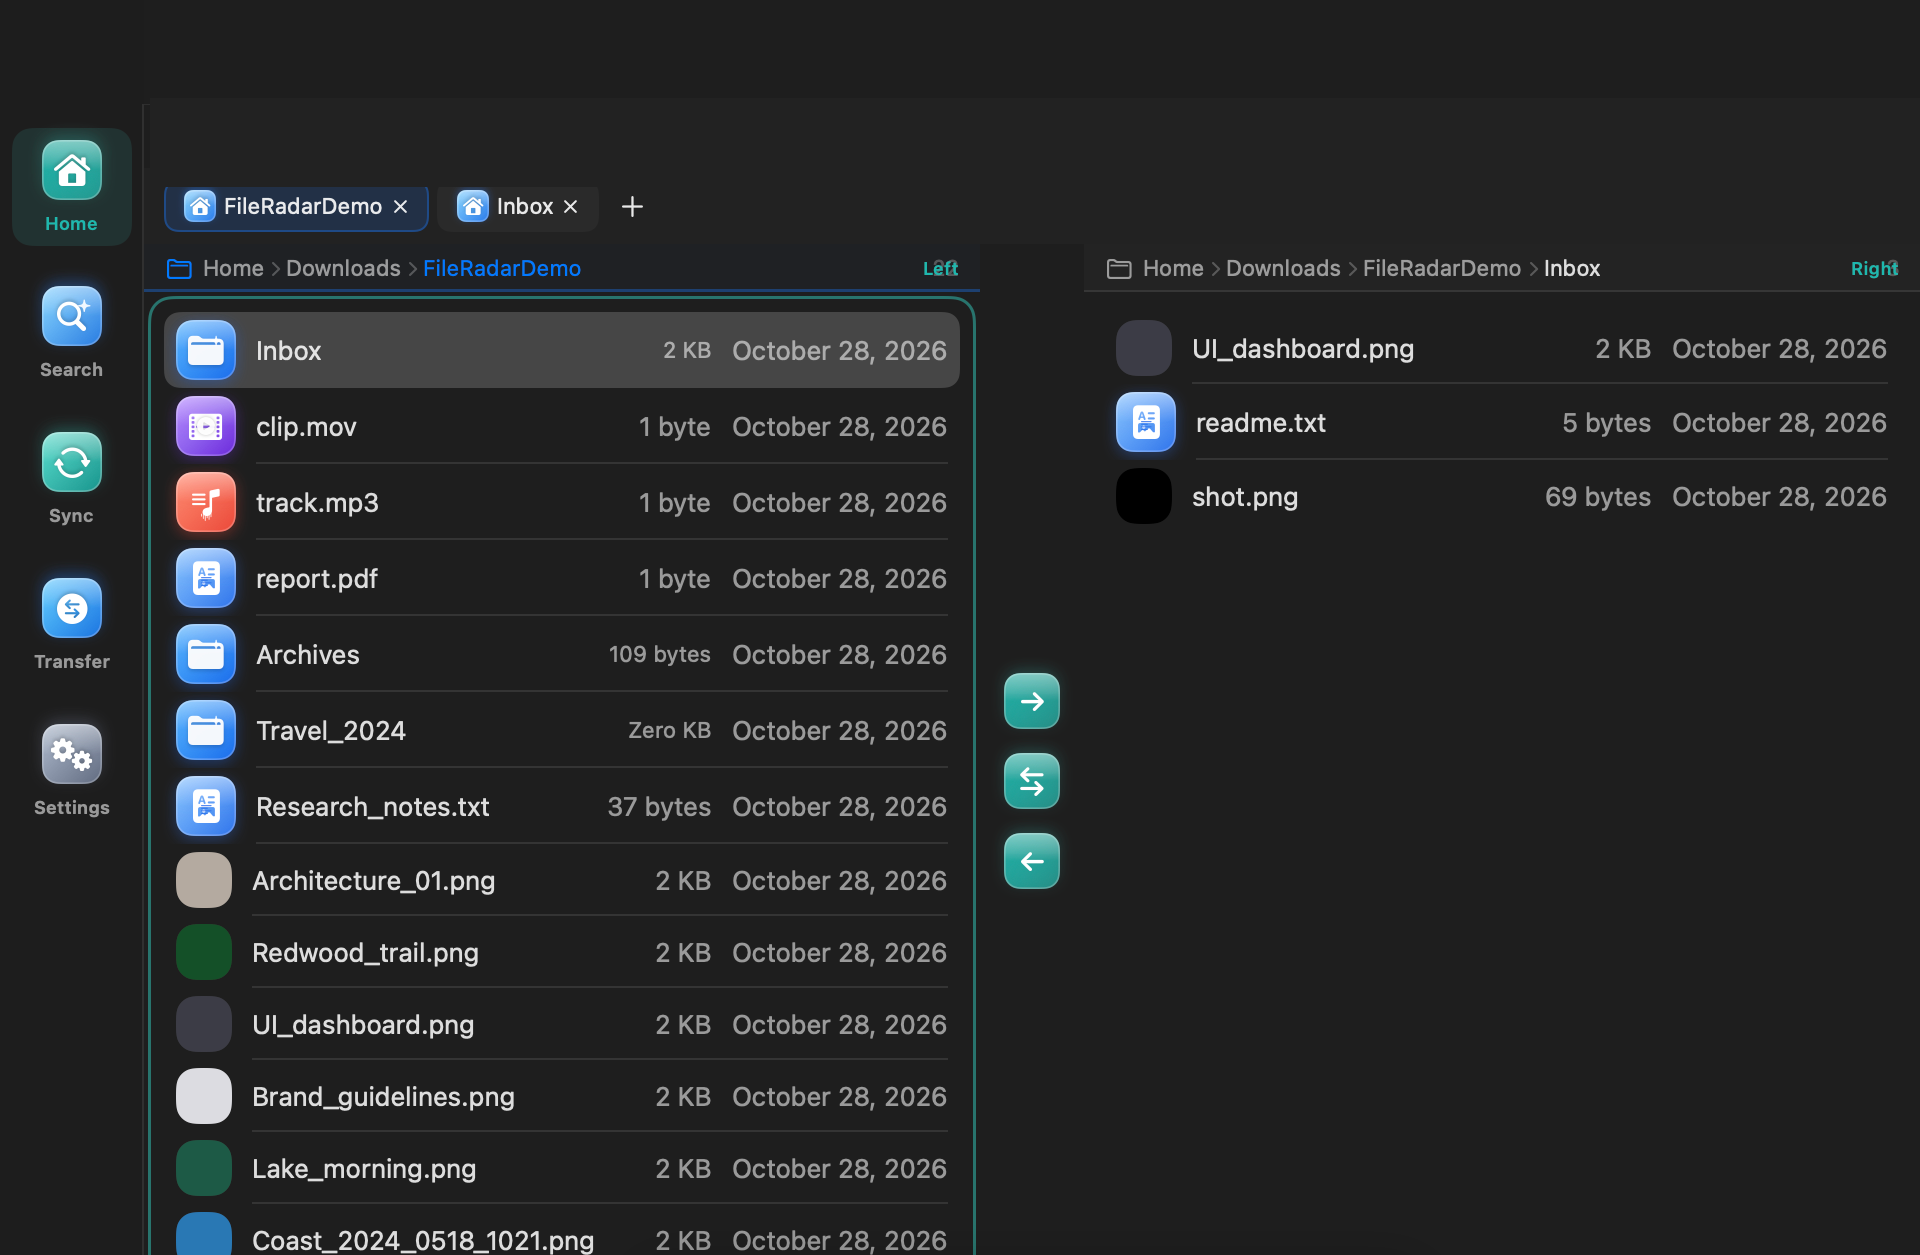
Task: Add a new tab with plus button
Action: point(632,207)
